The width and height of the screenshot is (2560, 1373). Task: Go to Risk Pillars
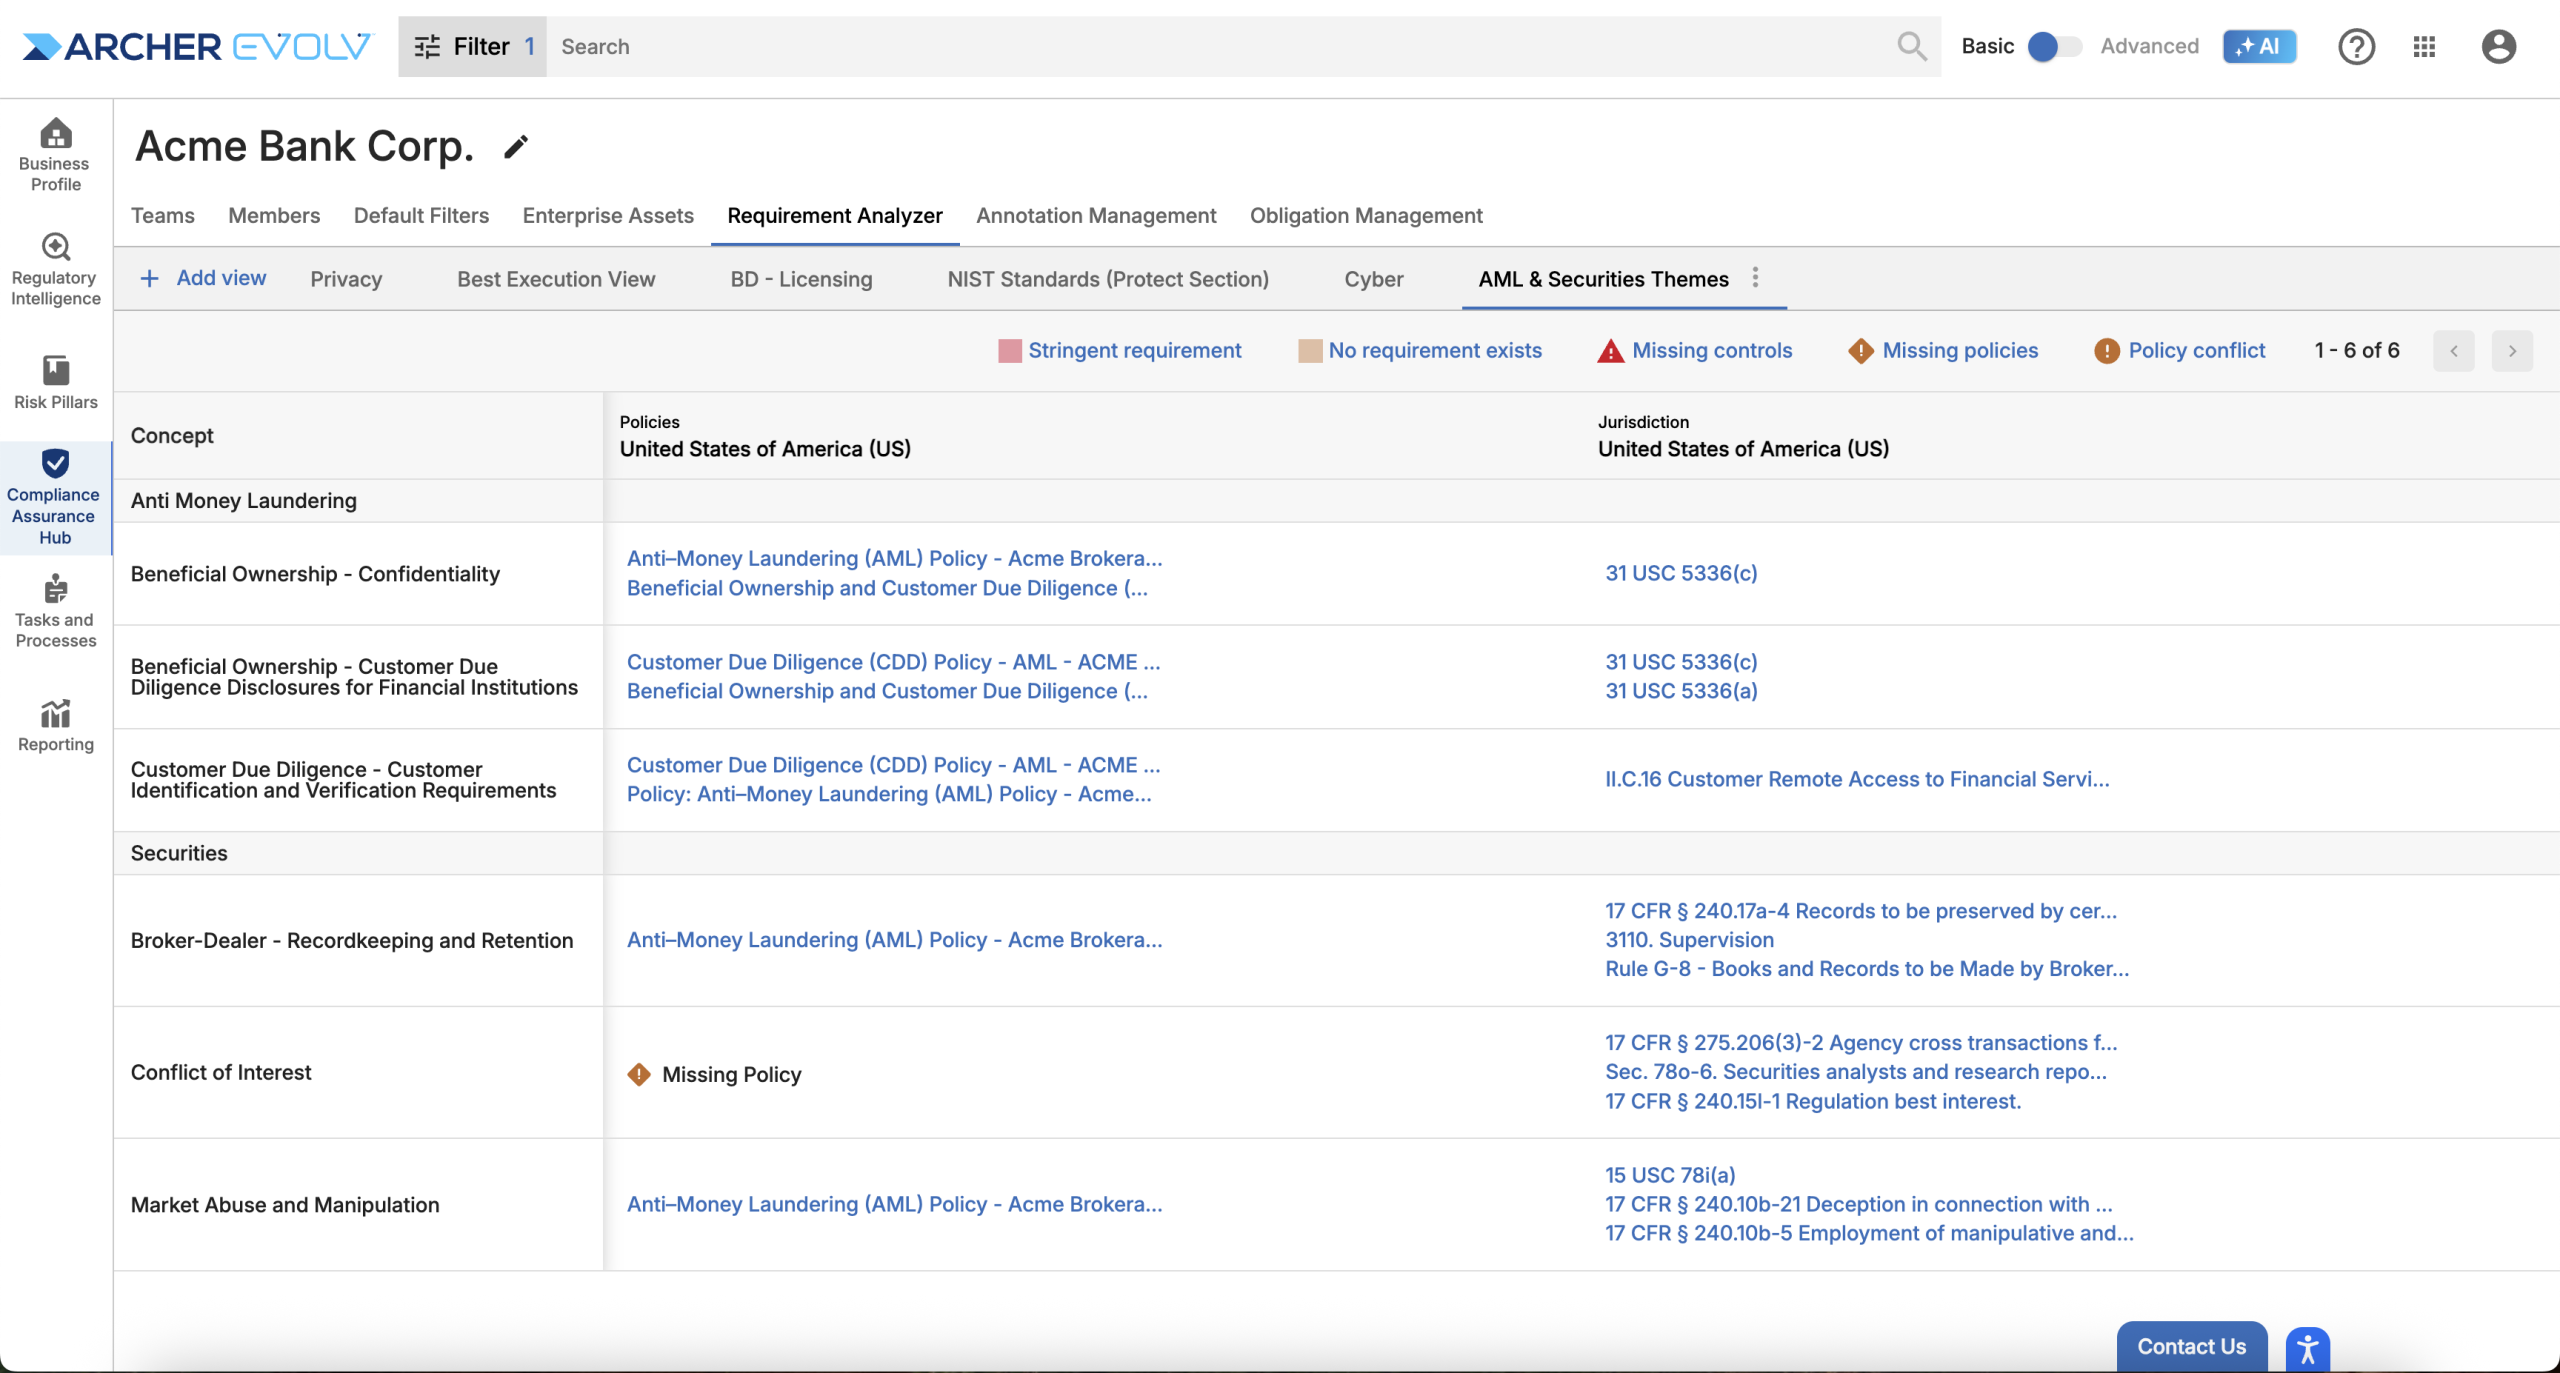55,383
